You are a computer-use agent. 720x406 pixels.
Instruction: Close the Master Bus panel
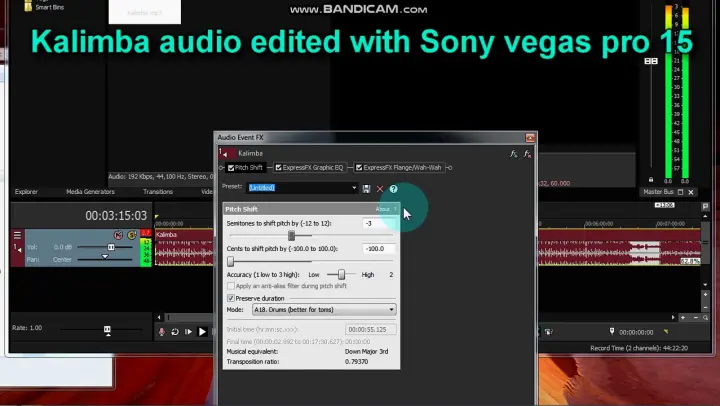click(691, 192)
